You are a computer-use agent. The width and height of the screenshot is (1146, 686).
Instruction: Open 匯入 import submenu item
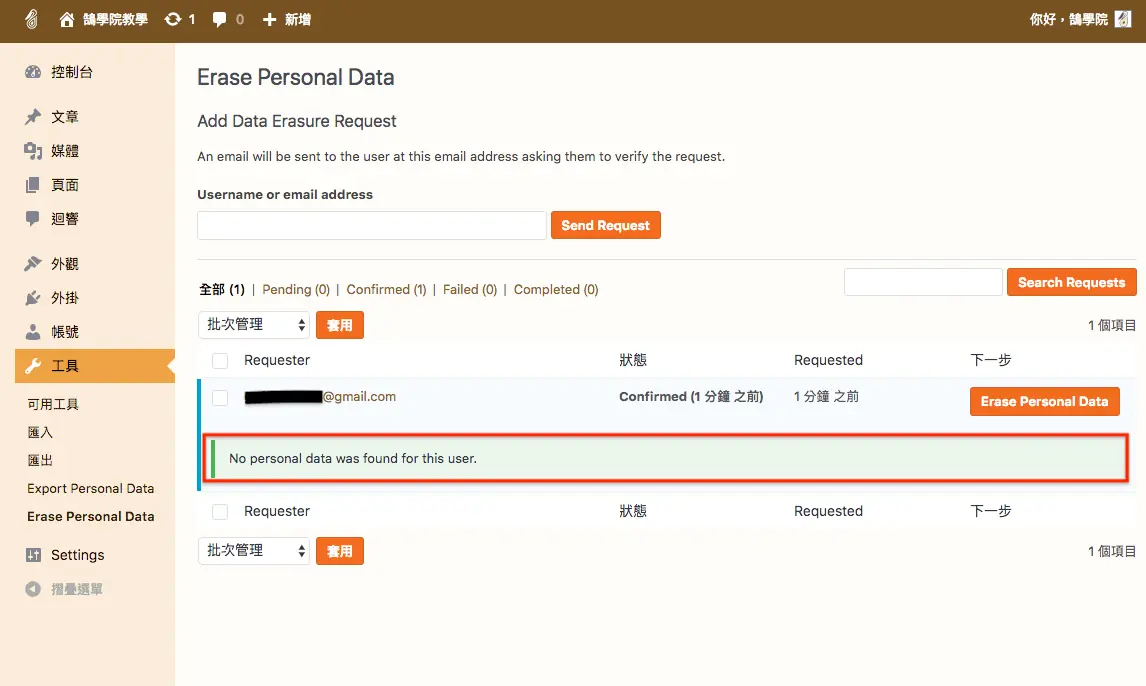point(40,432)
